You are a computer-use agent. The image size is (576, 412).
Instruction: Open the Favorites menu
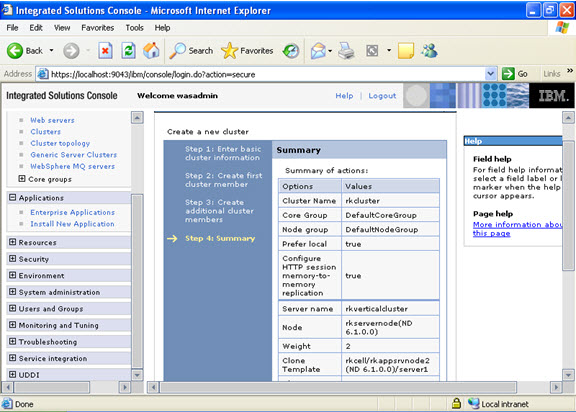97,28
